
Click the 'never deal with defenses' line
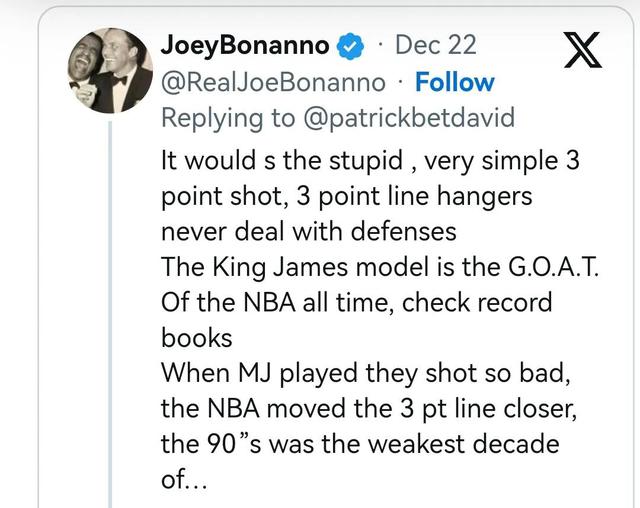coord(308,232)
